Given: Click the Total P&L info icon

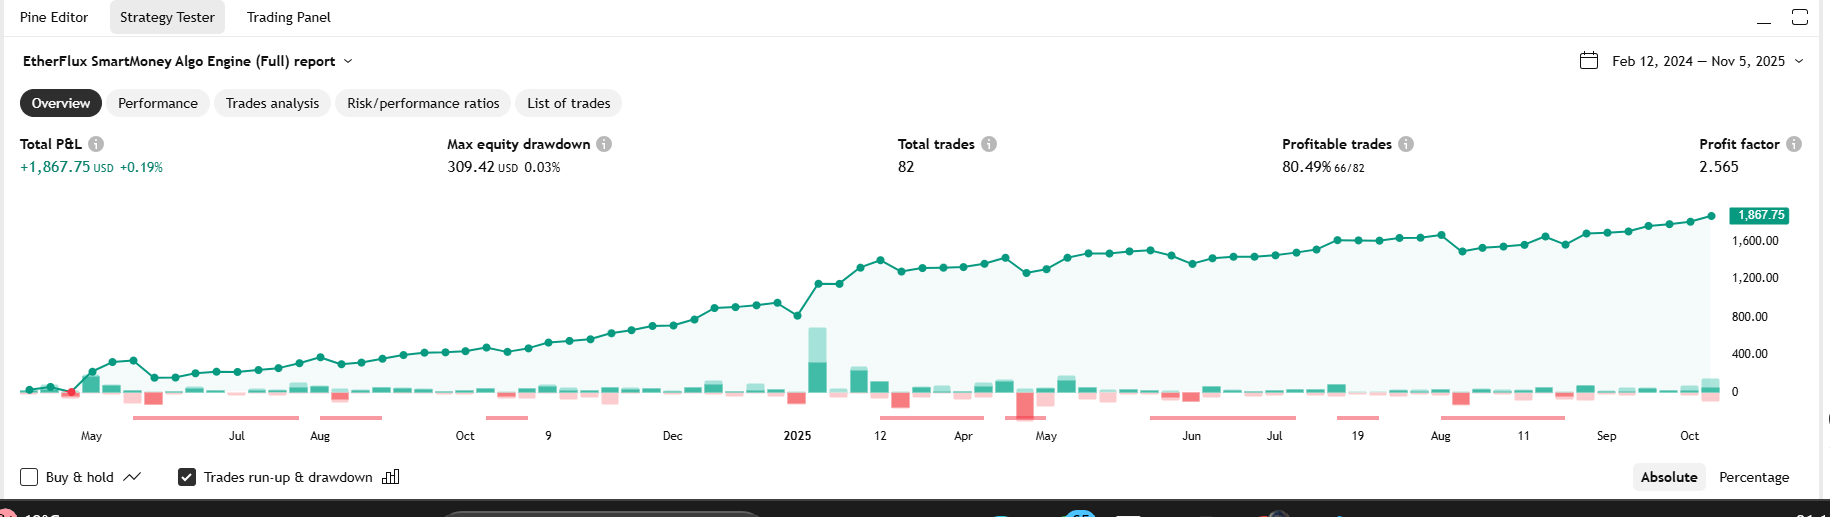Looking at the screenshot, I should click(96, 144).
